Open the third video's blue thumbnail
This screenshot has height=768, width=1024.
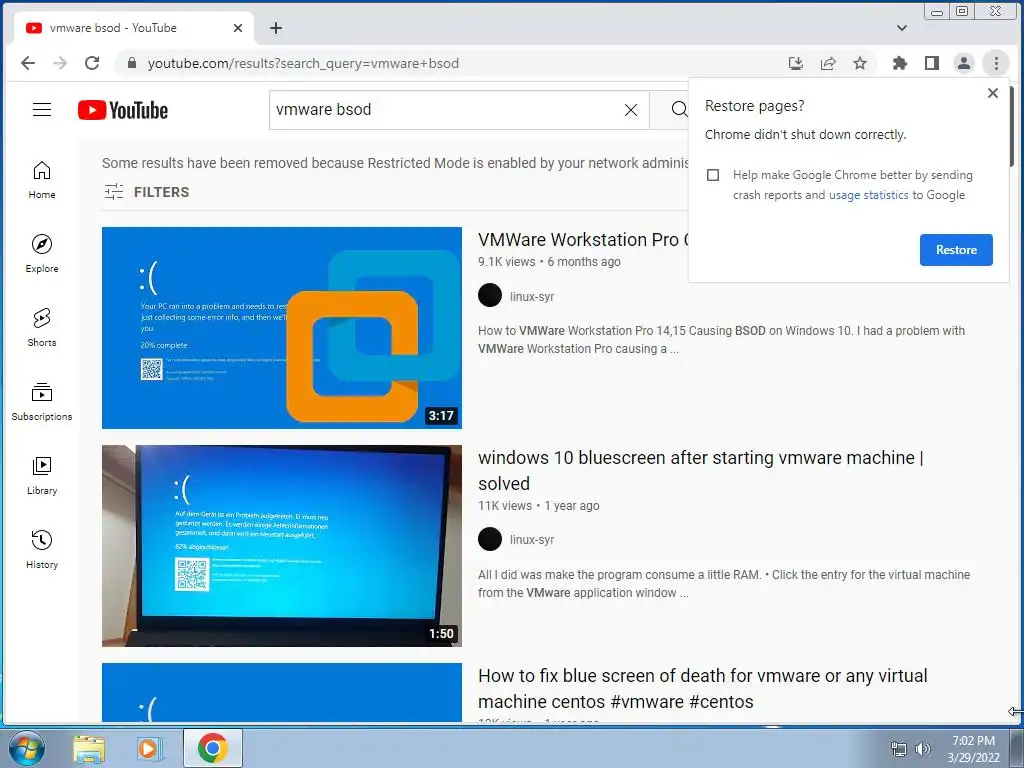281,692
